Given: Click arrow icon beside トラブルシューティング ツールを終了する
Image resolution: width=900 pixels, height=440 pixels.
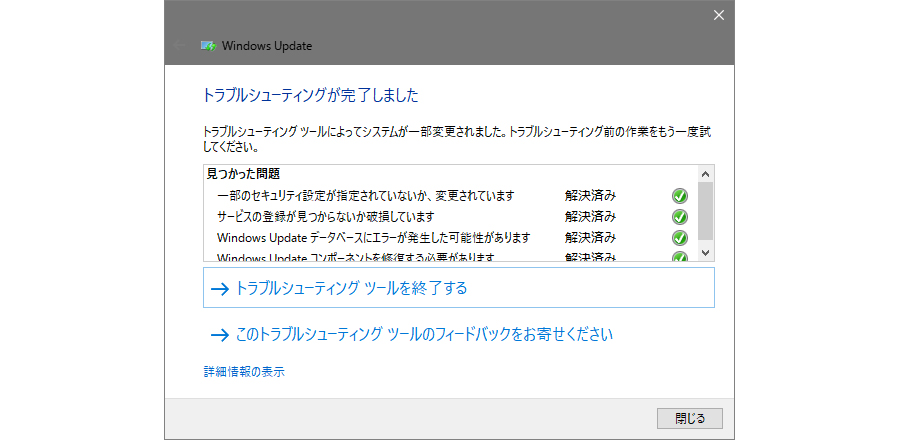Looking at the screenshot, I should (220, 288).
